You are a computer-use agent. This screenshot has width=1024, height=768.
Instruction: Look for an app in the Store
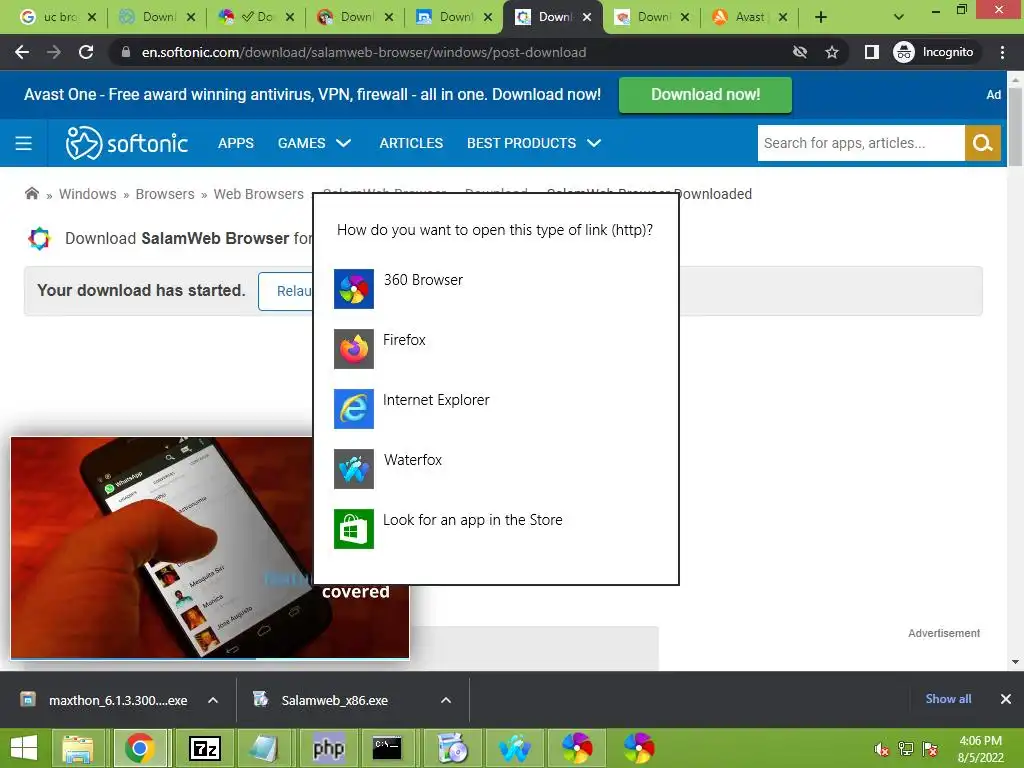click(x=495, y=528)
